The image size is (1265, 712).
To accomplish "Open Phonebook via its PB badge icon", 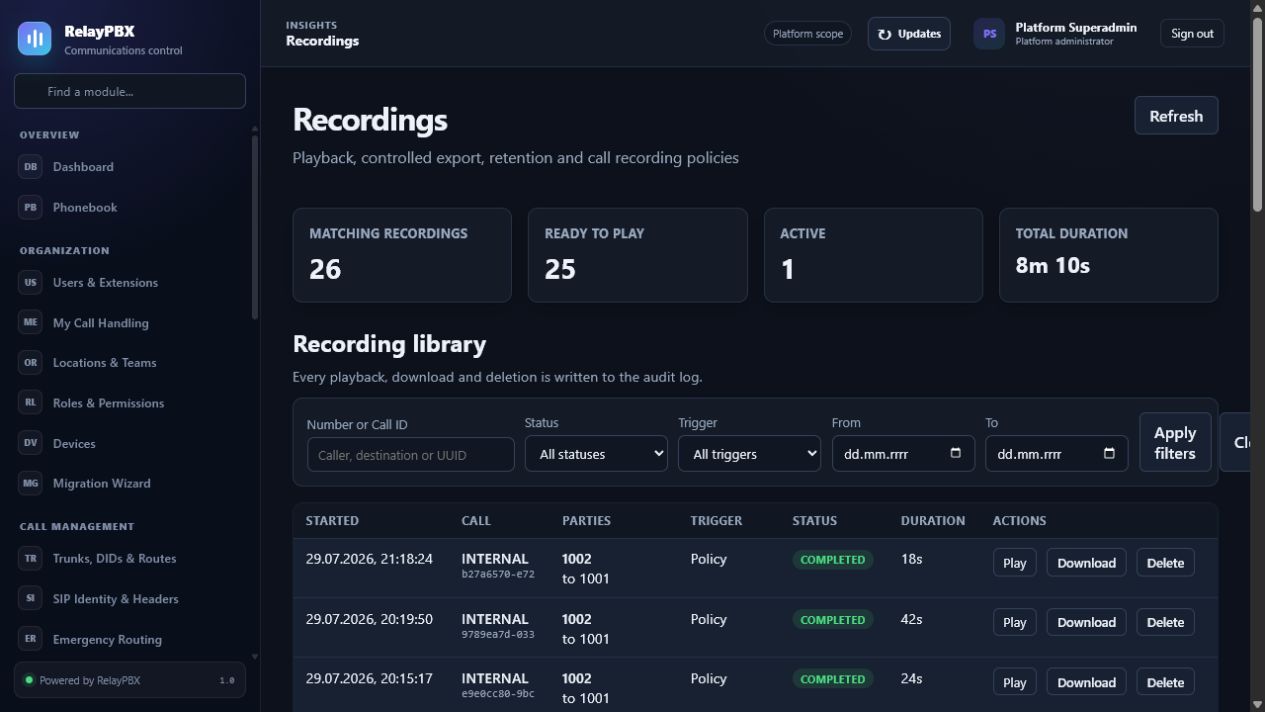I will (30, 207).
